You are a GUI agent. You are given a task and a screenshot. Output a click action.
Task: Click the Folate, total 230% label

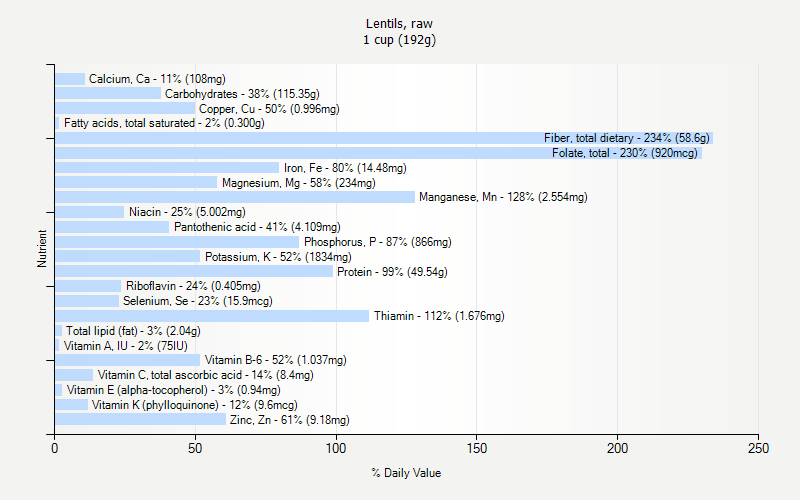pyautogui.click(x=624, y=153)
